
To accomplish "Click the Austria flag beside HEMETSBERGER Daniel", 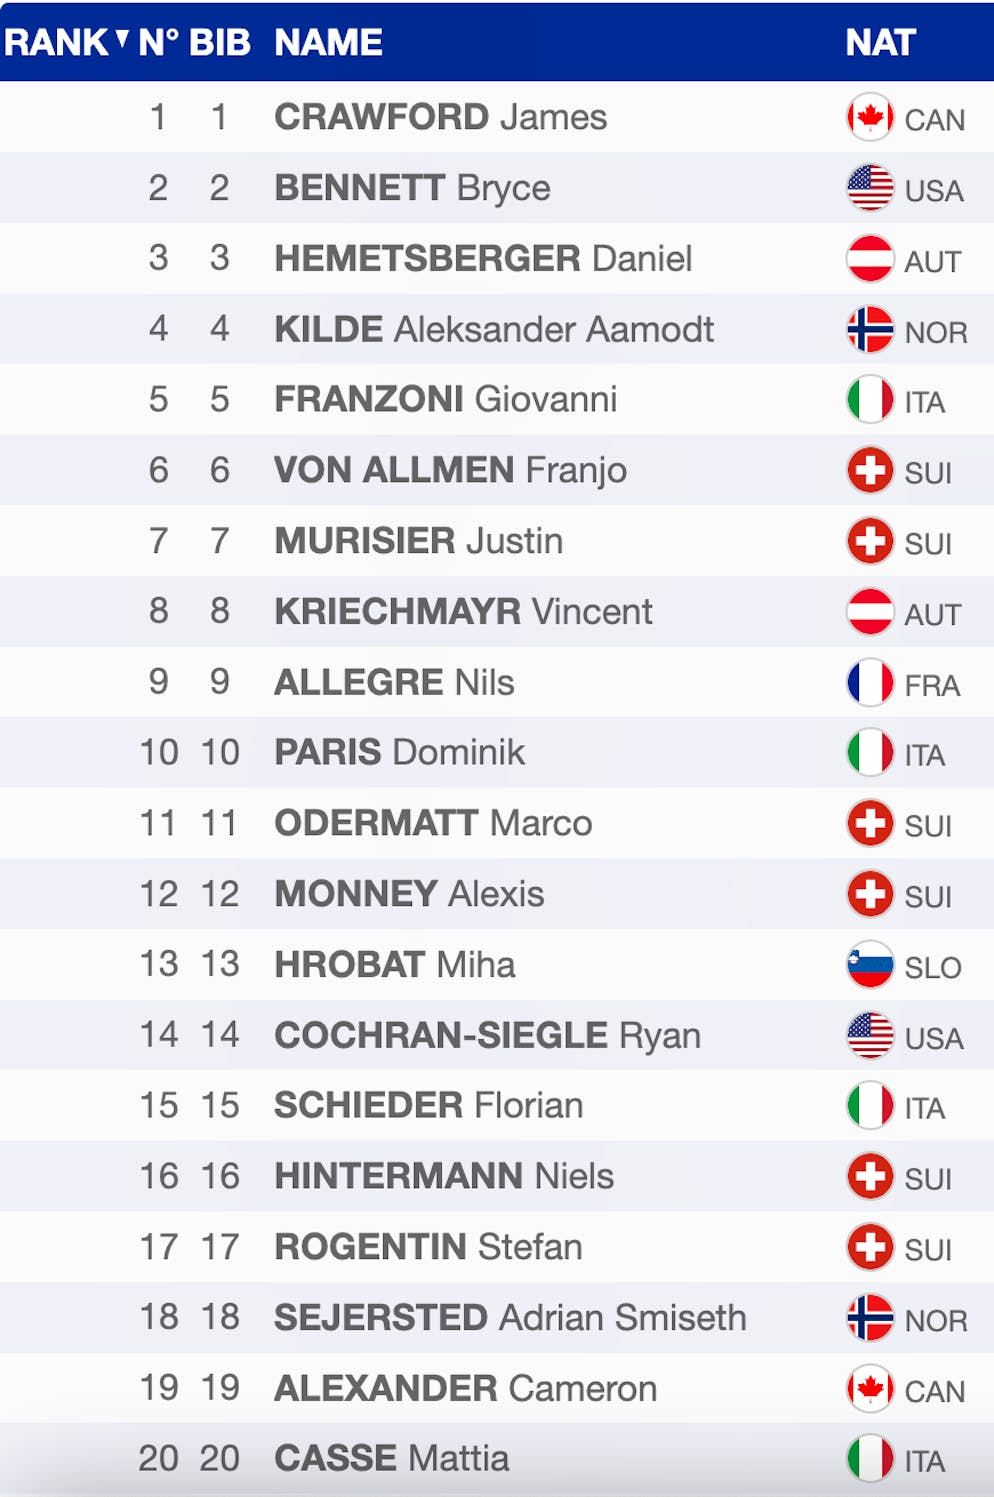I will [x=869, y=258].
